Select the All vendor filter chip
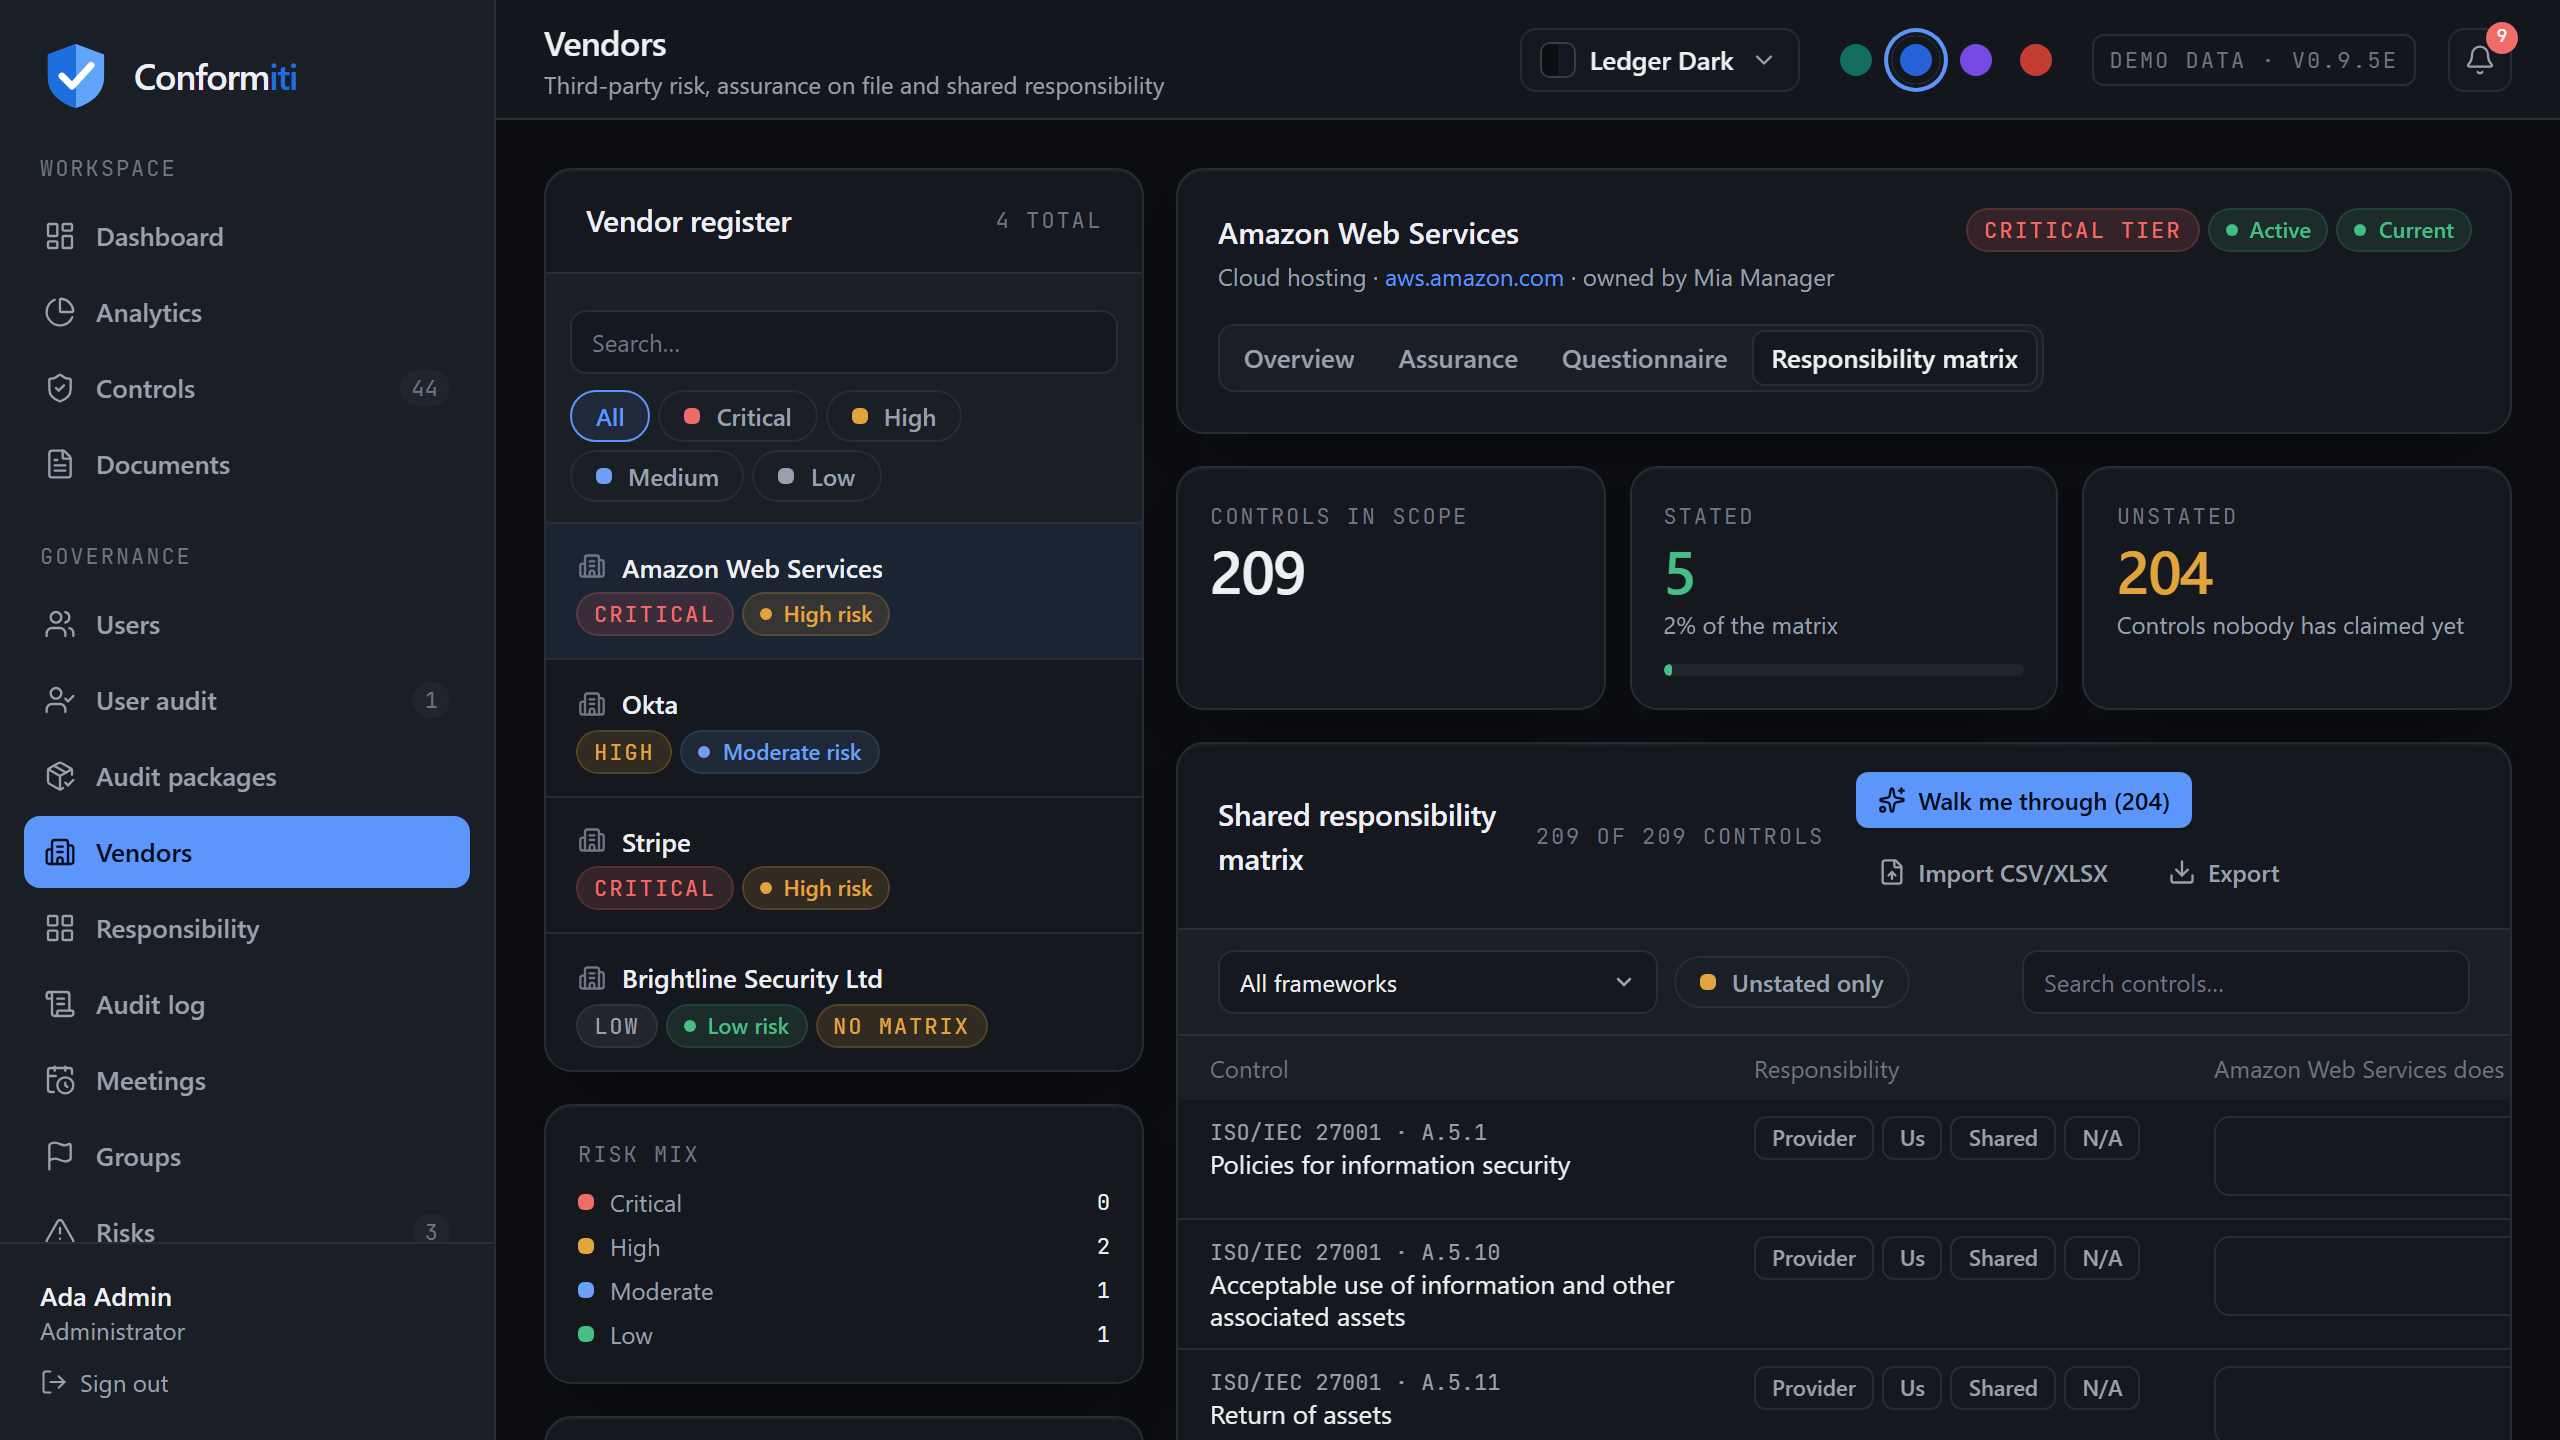The image size is (2560, 1440). [610, 417]
